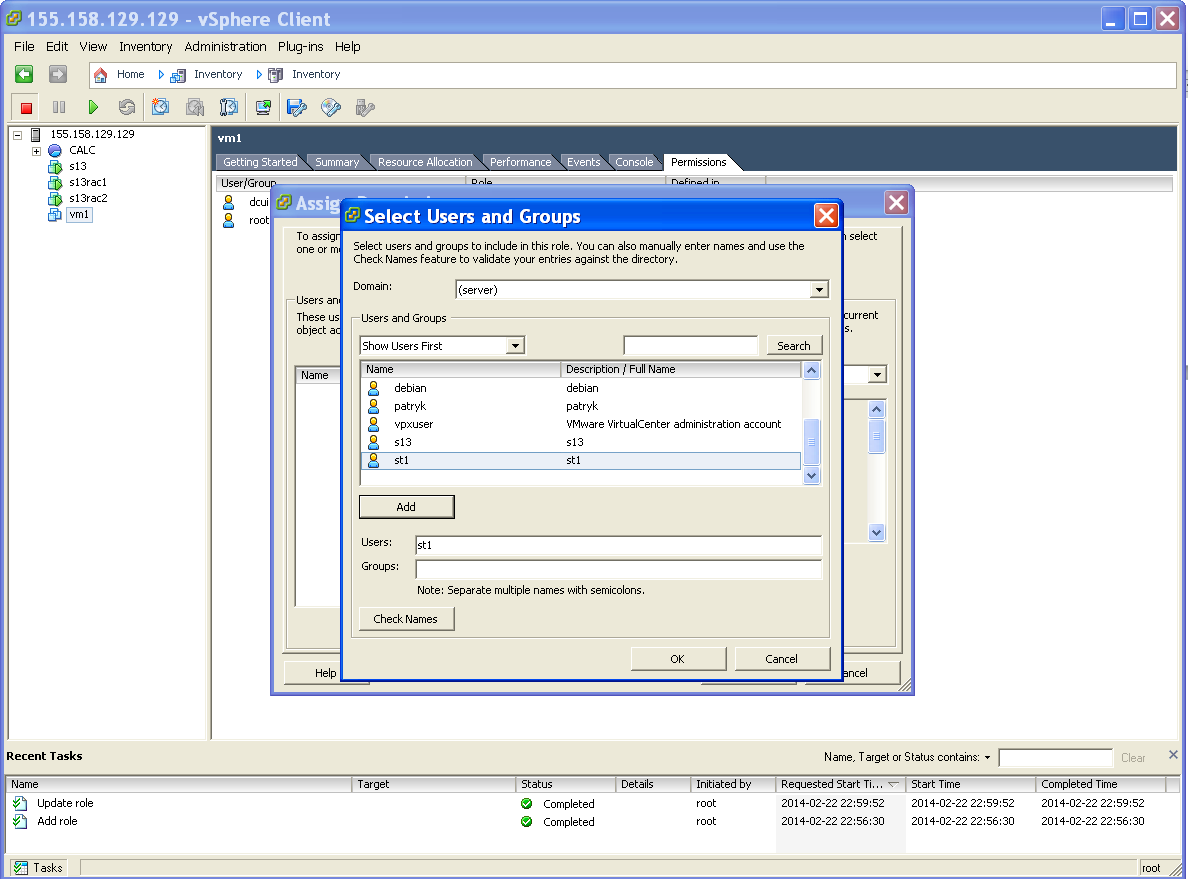The image size is (1188, 879).
Task: Select the CALC resource pool icon
Action: click(x=55, y=150)
